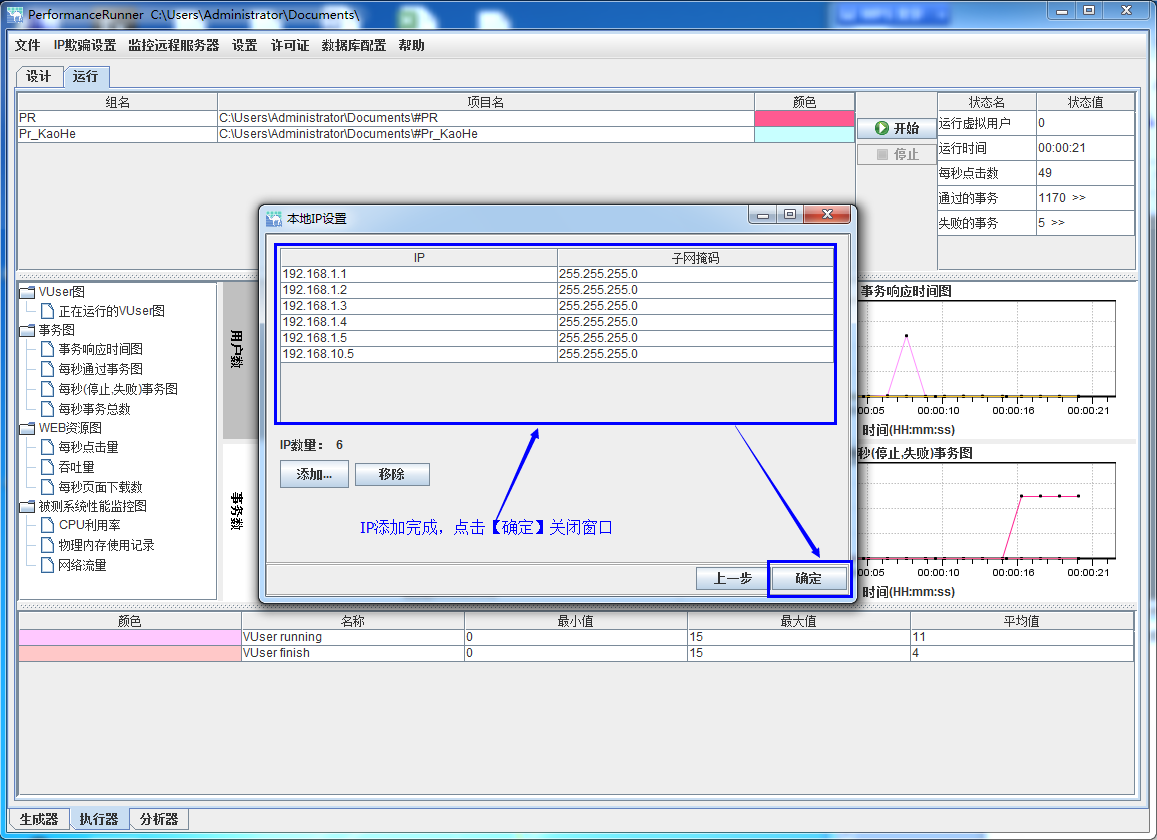Open the IP欺骗设置 menu

coord(84,45)
